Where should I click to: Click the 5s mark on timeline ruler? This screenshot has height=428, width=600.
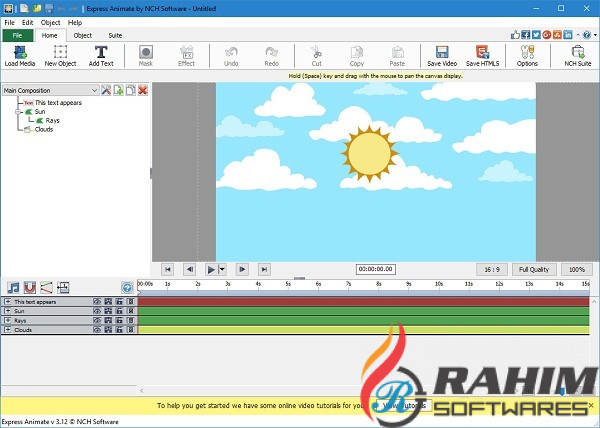click(288, 285)
